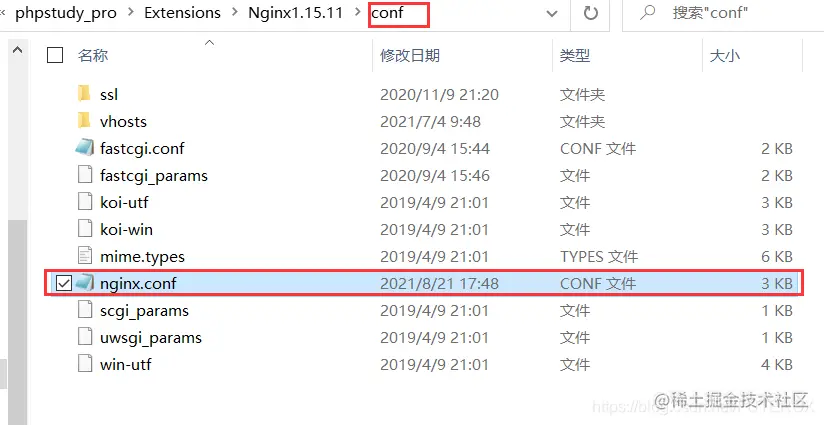This screenshot has height=425, width=824.
Task: Click conf in the breadcrumb path
Action: (x=387, y=13)
